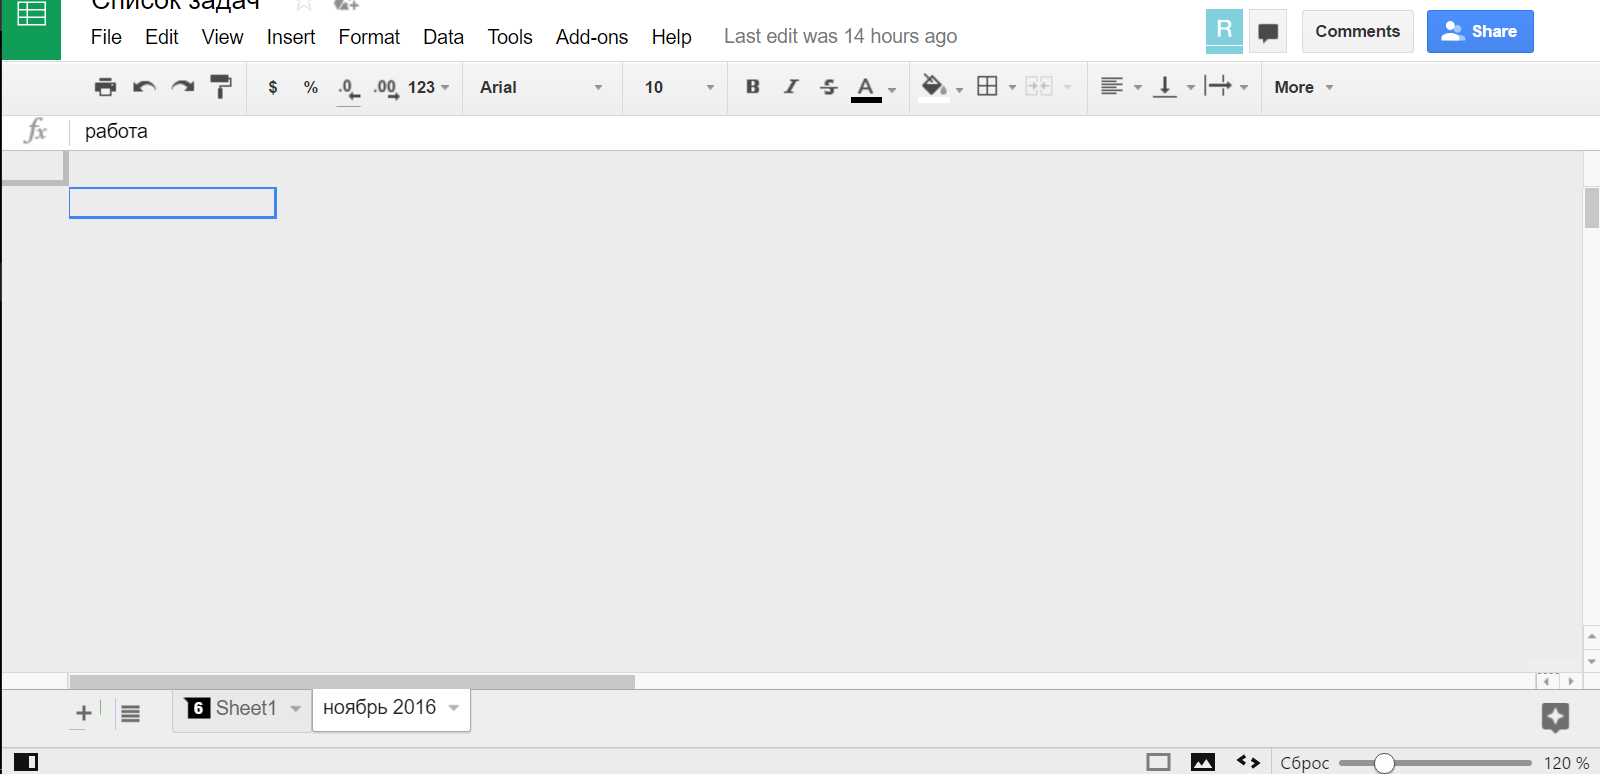Screen dimensions: 1600x774
Task: Expand the Sheet1 tab dropdown arrow
Action: [296, 708]
